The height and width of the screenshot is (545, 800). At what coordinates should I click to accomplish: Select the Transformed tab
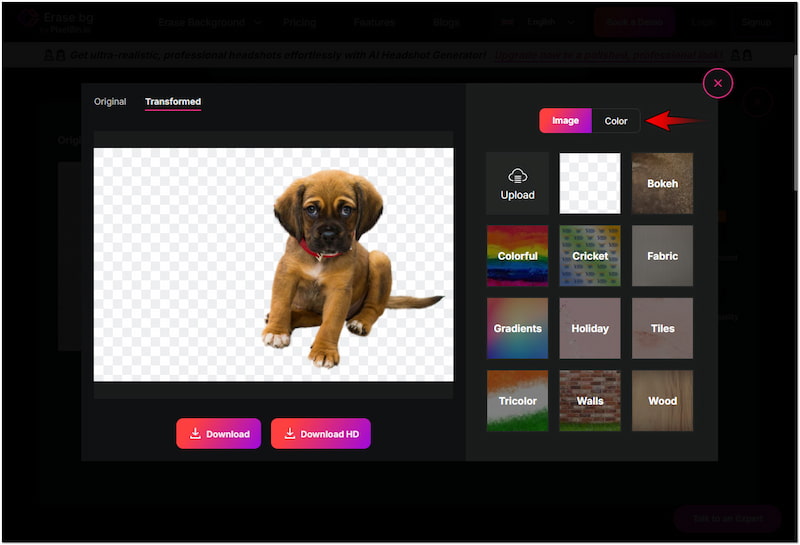[x=173, y=102]
